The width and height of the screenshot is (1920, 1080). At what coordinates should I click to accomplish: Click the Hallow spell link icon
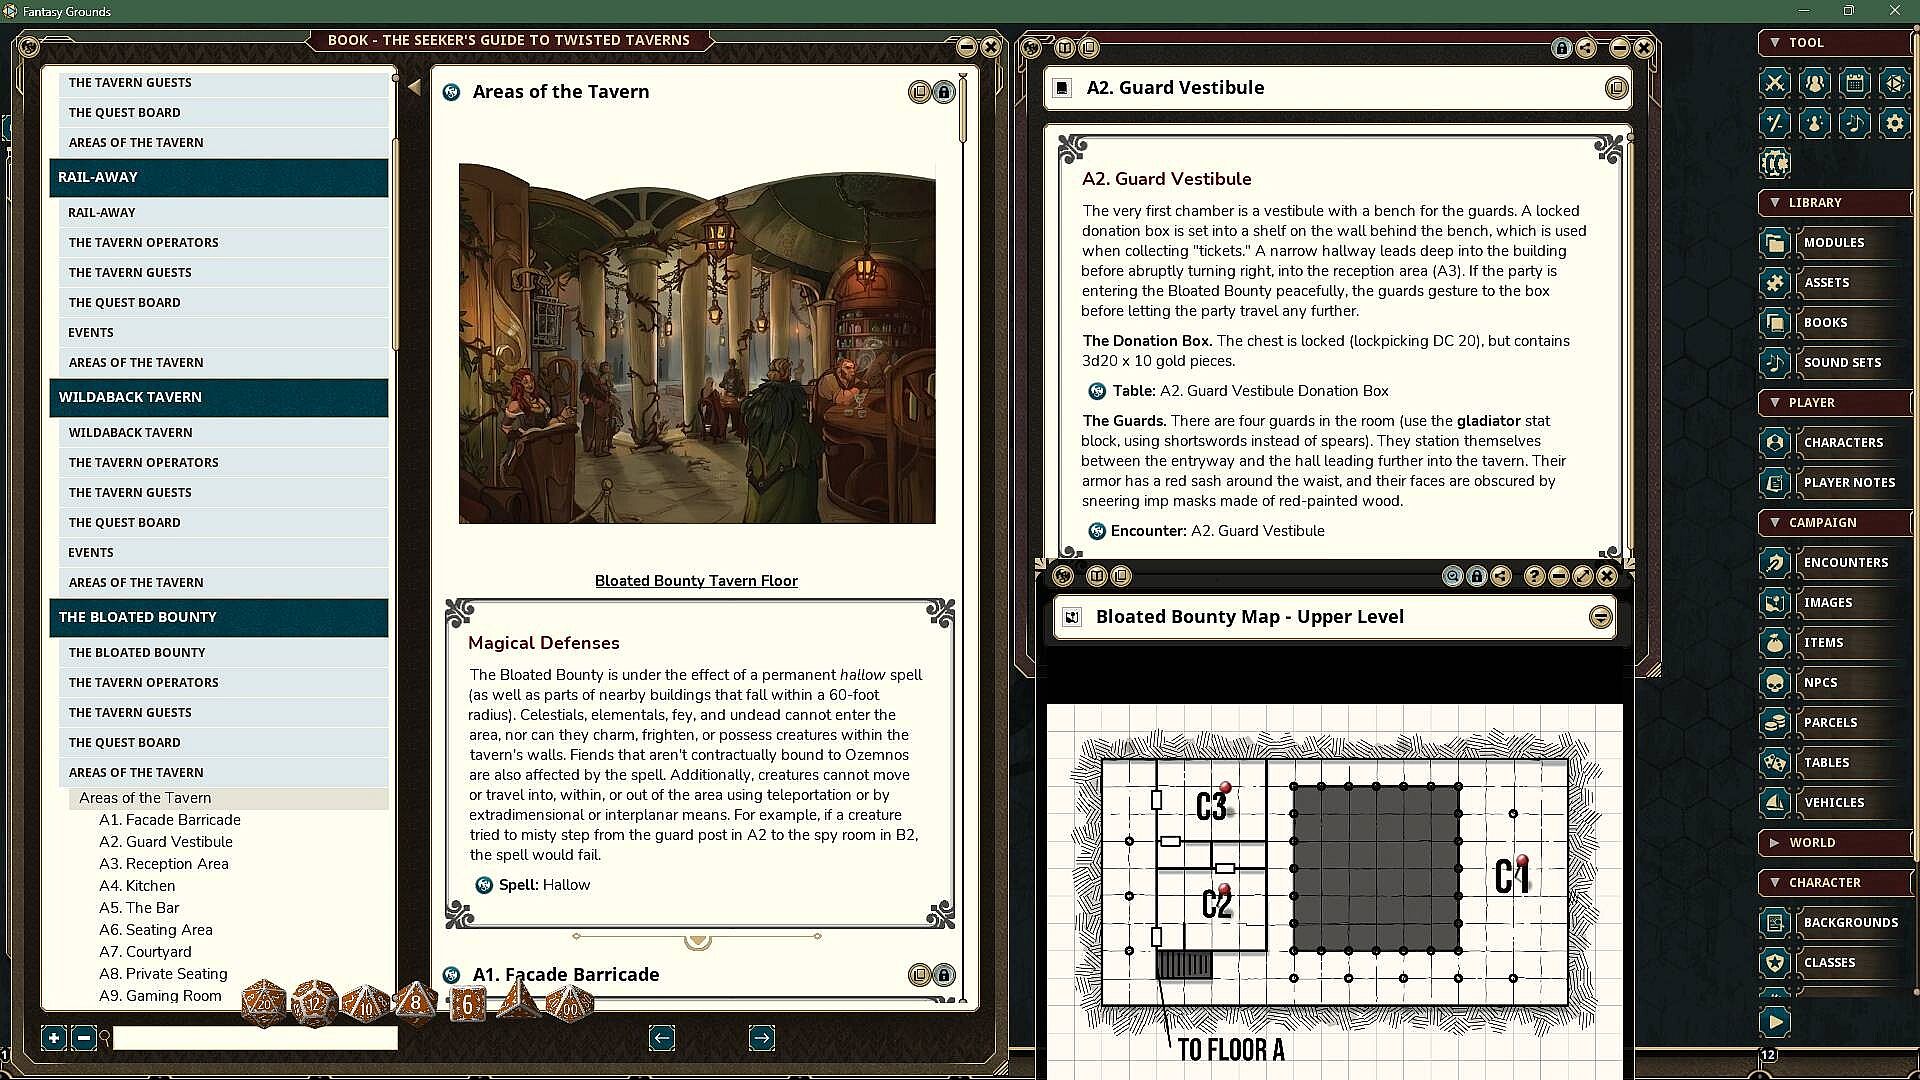pyautogui.click(x=484, y=885)
